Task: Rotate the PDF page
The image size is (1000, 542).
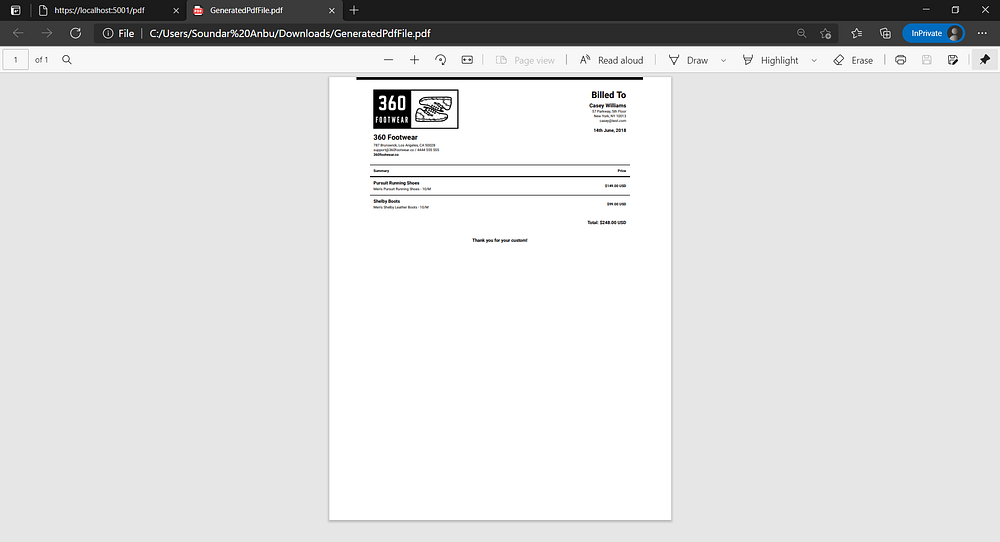Action: (x=441, y=60)
